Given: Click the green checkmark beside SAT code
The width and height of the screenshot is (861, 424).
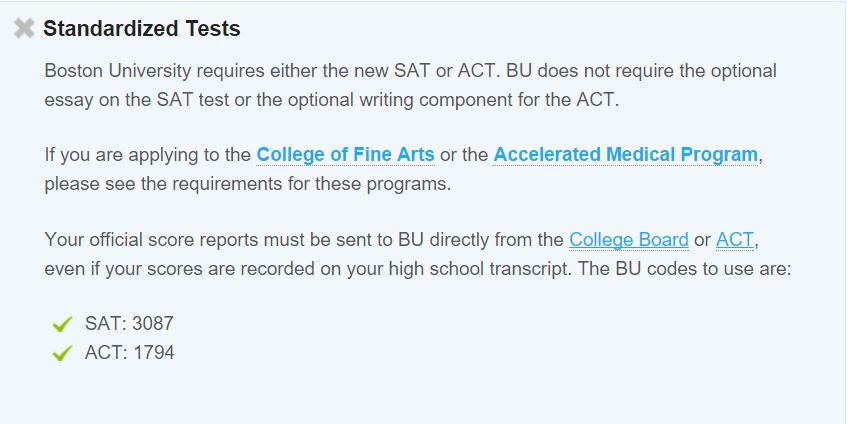Looking at the screenshot, I should pyautogui.click(x=63, y=324).
